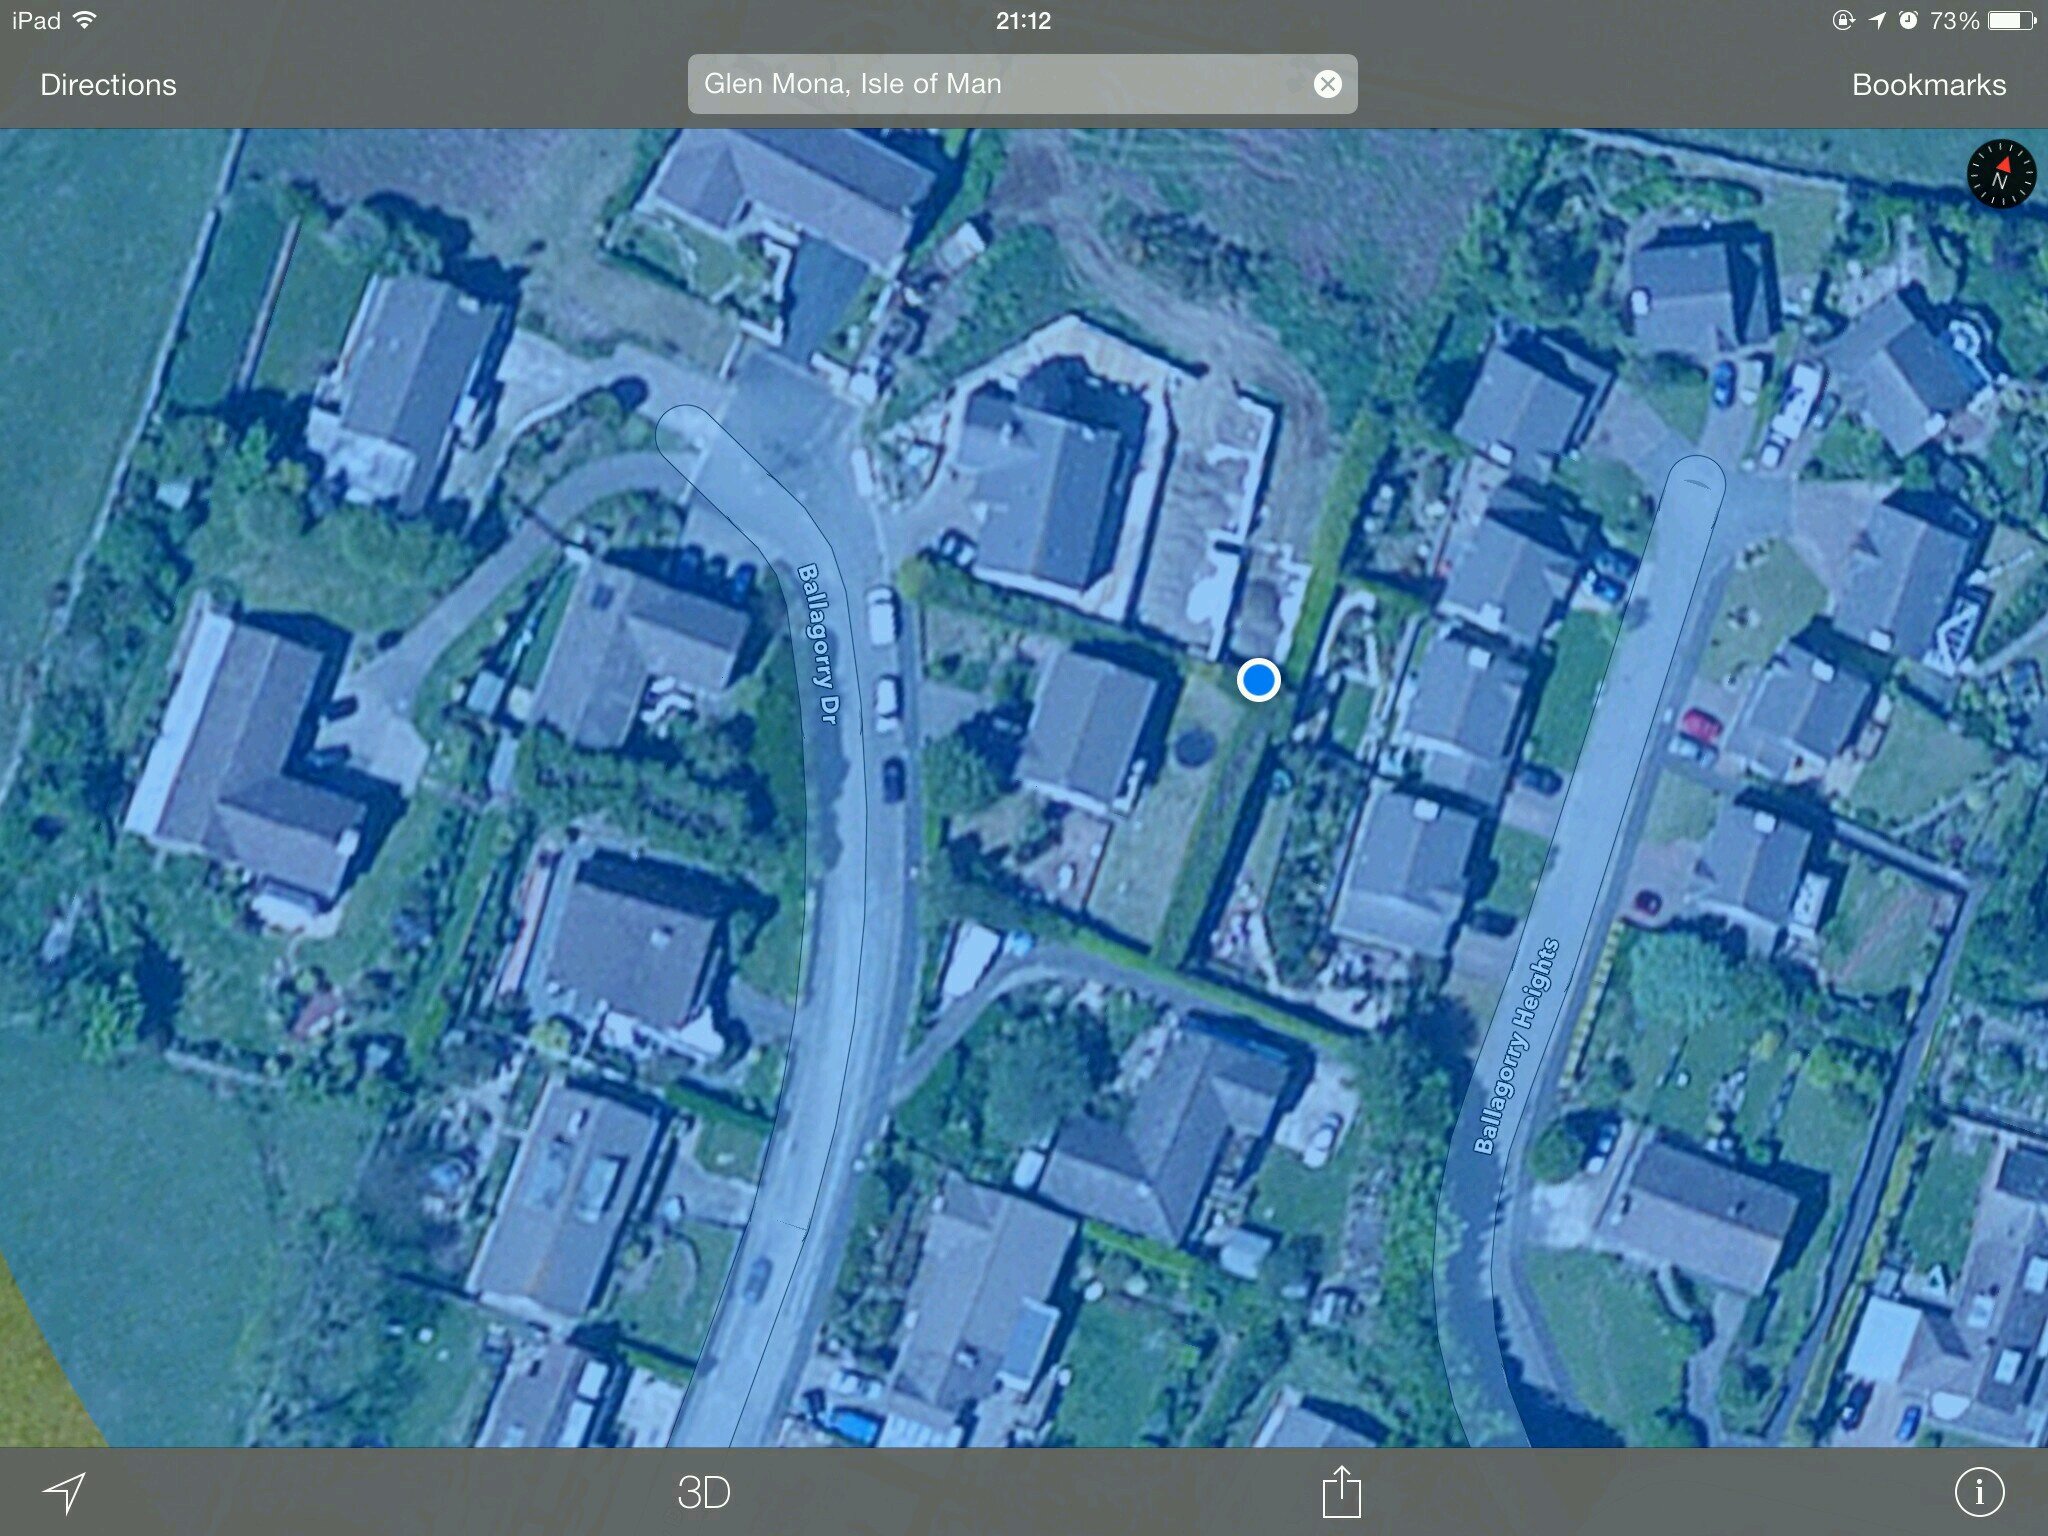Tap the blue current location dot
The height and width of the screenshot is (1536, 2048).
click(1258, 680)
